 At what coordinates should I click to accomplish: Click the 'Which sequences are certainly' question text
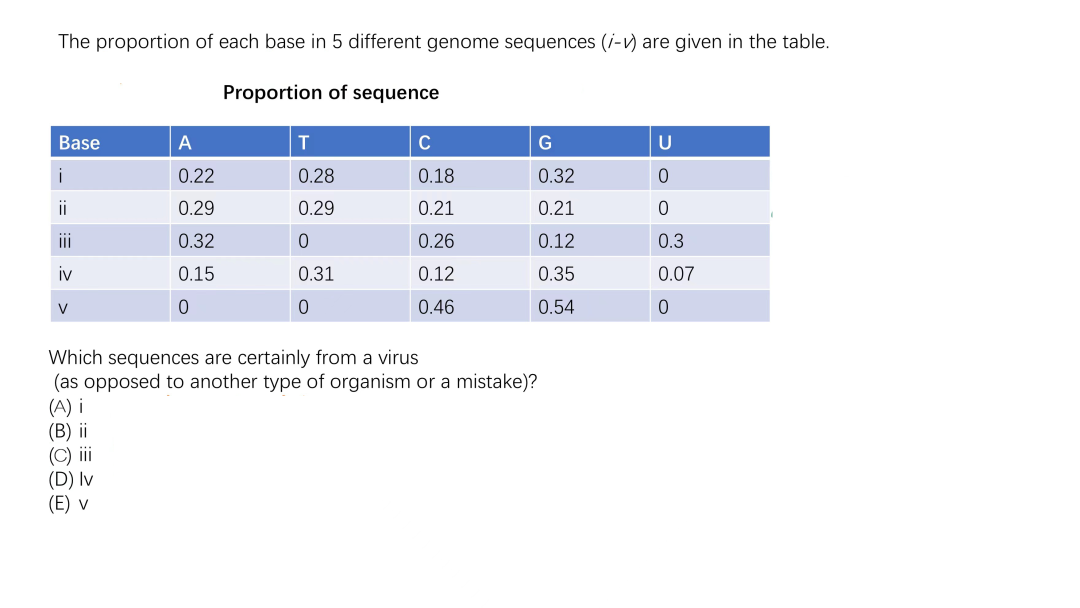[x=233, y=358]
